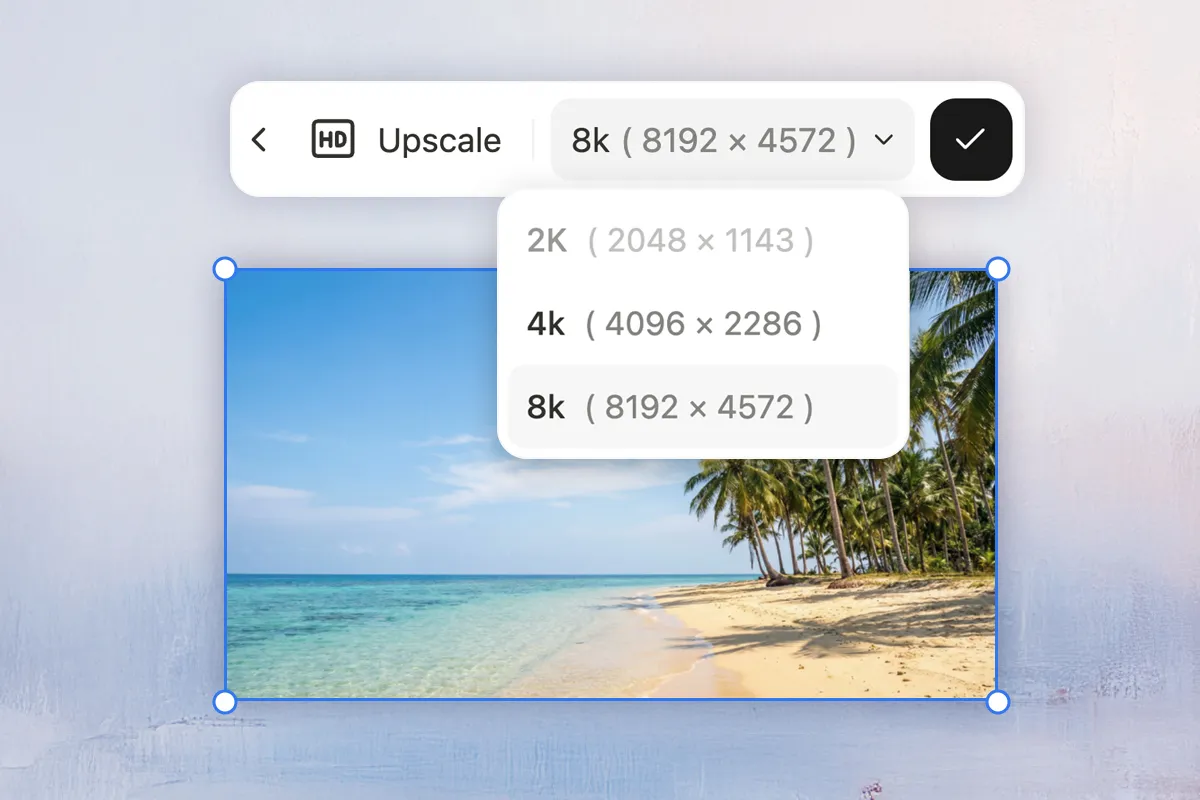Collapse the dropdown using its chevron arrow
The image size is (1200, 800).
[x=884, y=140]
